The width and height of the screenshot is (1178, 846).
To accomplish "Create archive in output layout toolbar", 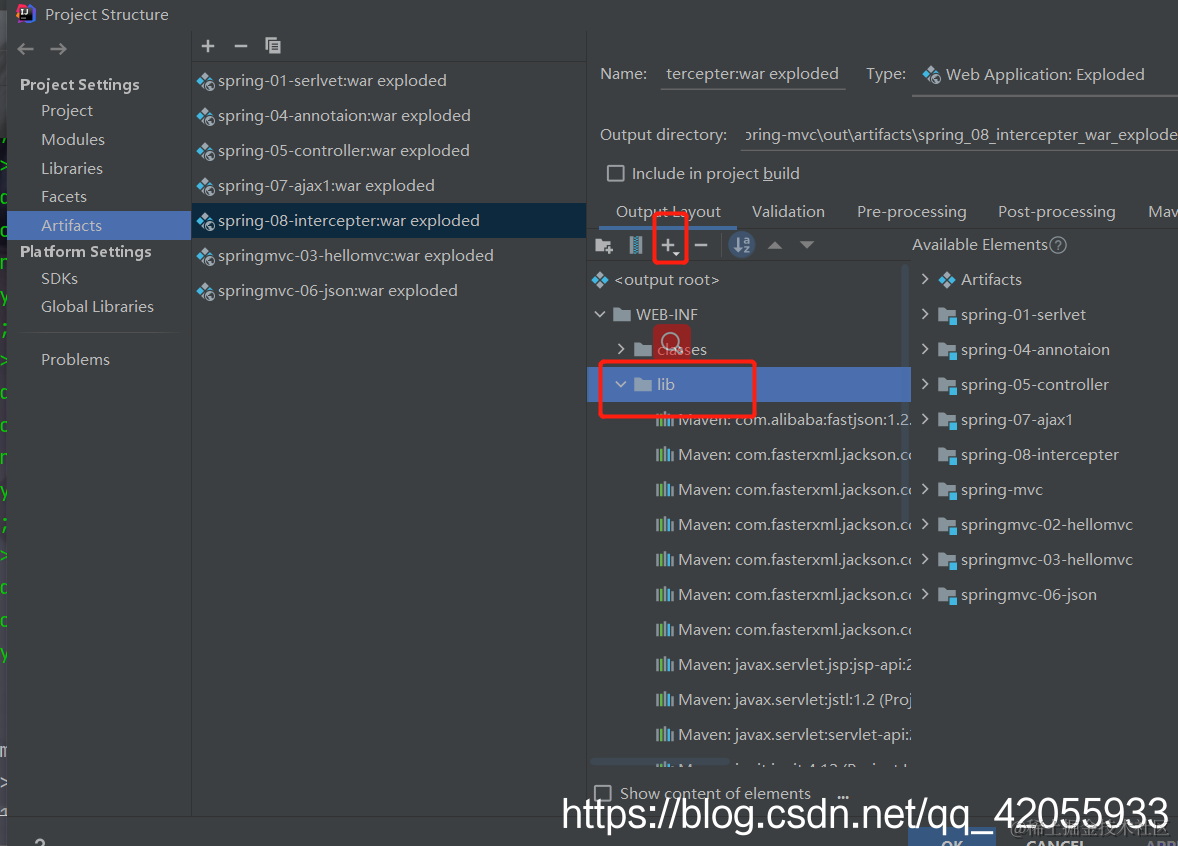I will click(636, 245).
